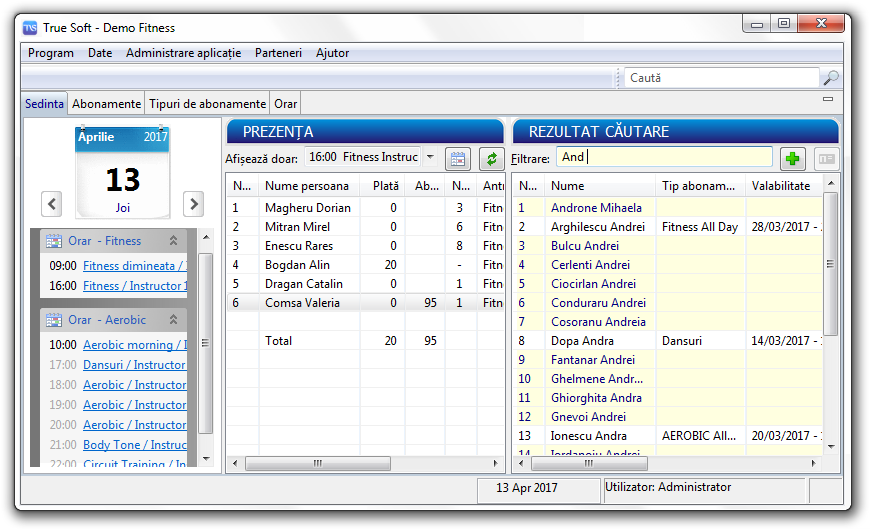Click the magnifier search icon
The height and width of the screenshot is (530, 870).
tap(830, 78)
